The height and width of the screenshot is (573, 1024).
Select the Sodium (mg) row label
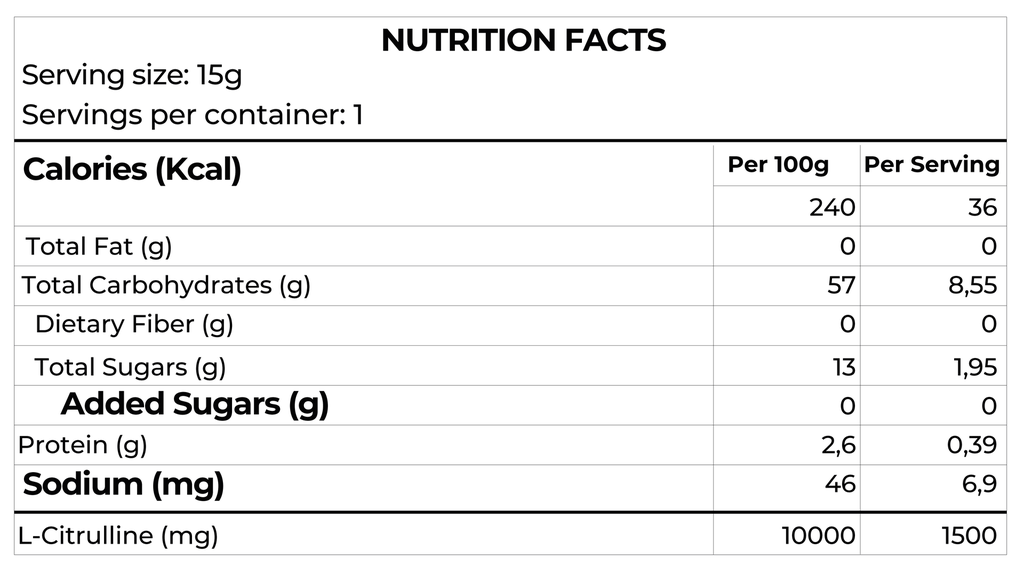(x=123, y=484)
